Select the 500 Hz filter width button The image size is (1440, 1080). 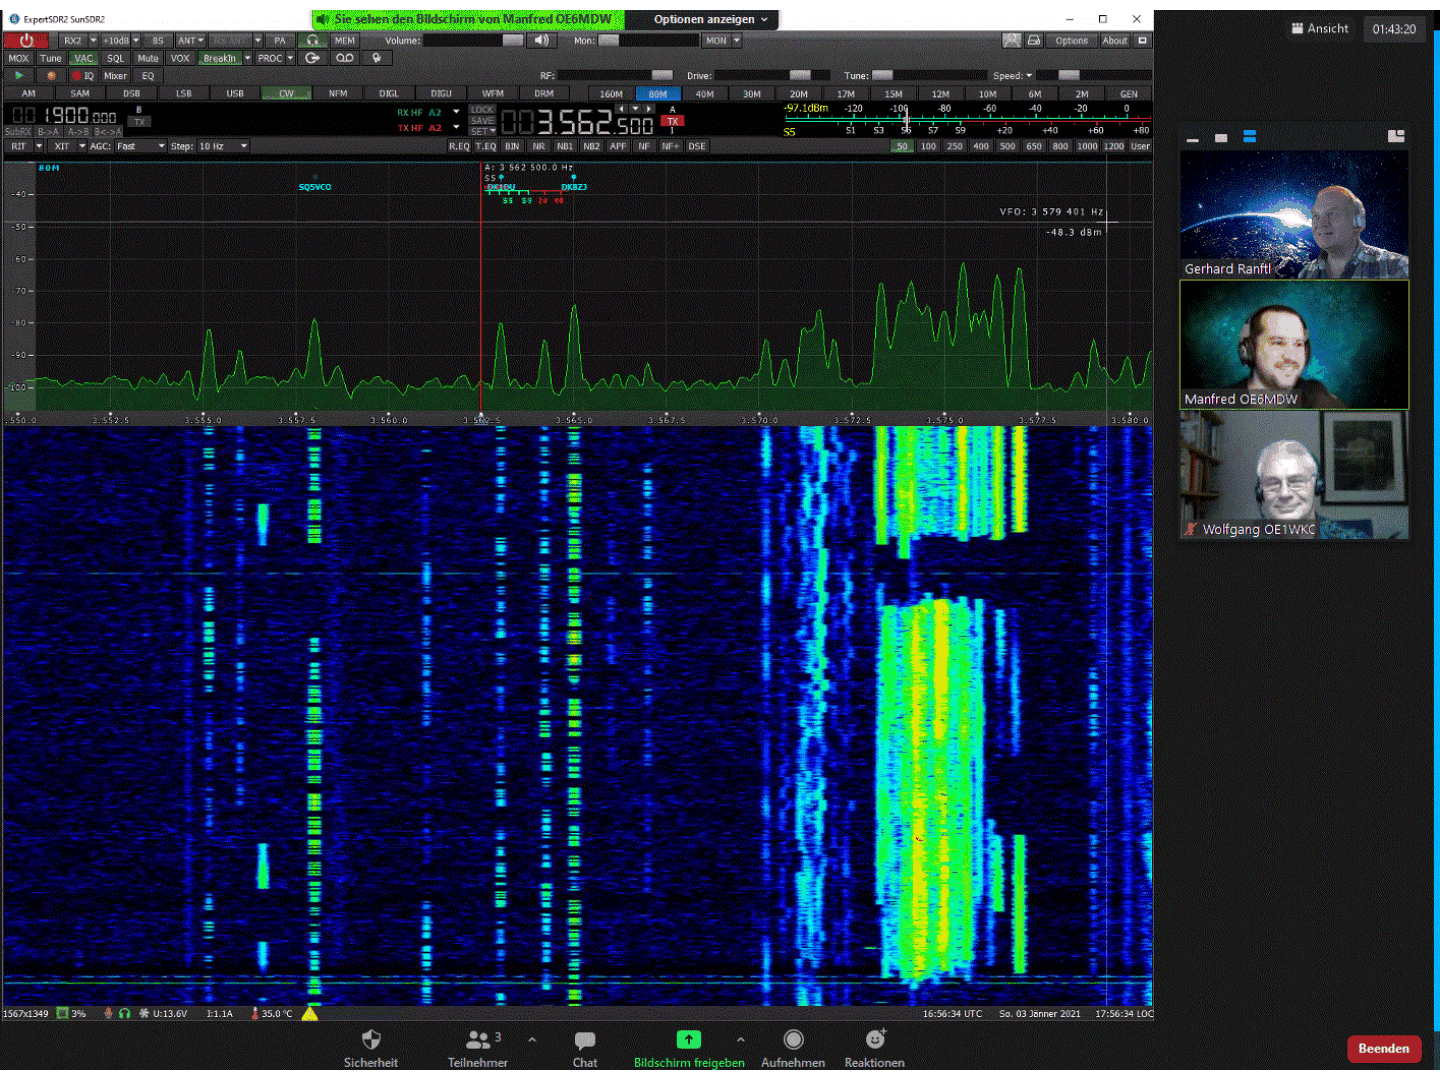click(1007, 146)
